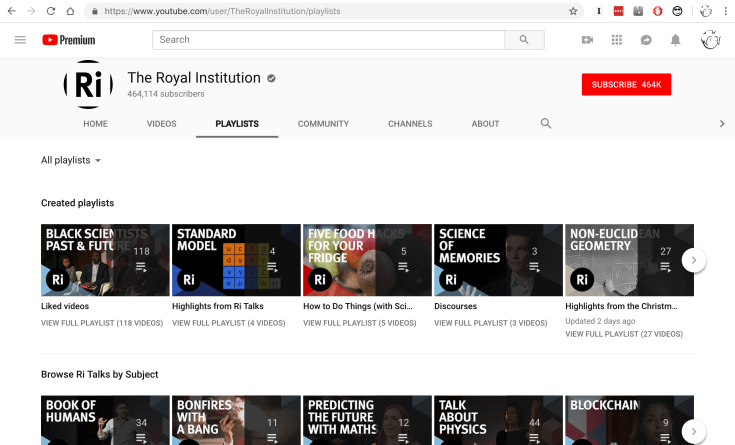Image resolution: width=735 pixels, height=445 pixels.
Task: Click in the YouTube Search field
Action: [x=329, y=40]
